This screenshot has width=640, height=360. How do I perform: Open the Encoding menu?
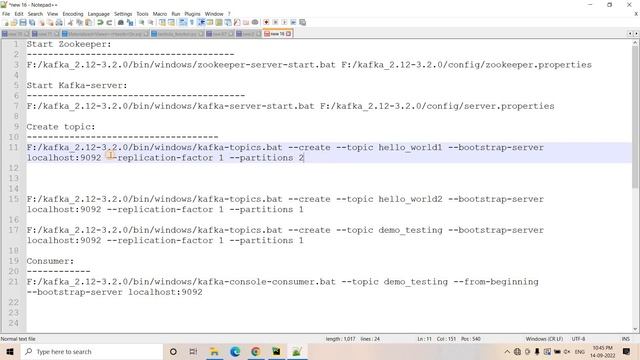coord(73,14)
